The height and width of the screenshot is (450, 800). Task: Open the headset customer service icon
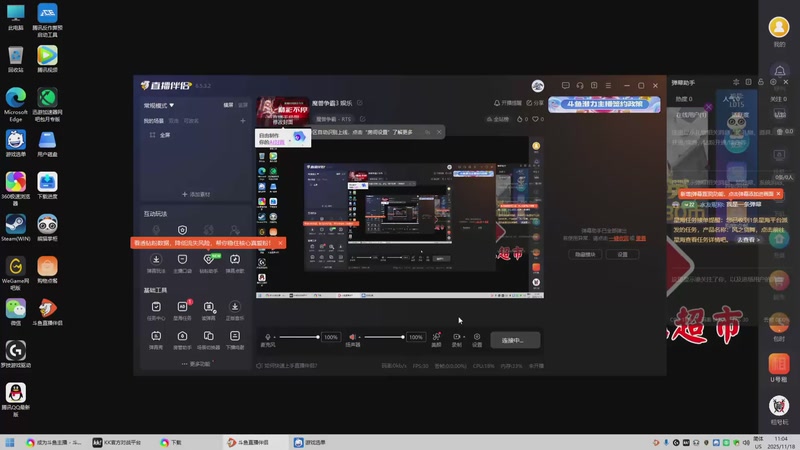580,86
